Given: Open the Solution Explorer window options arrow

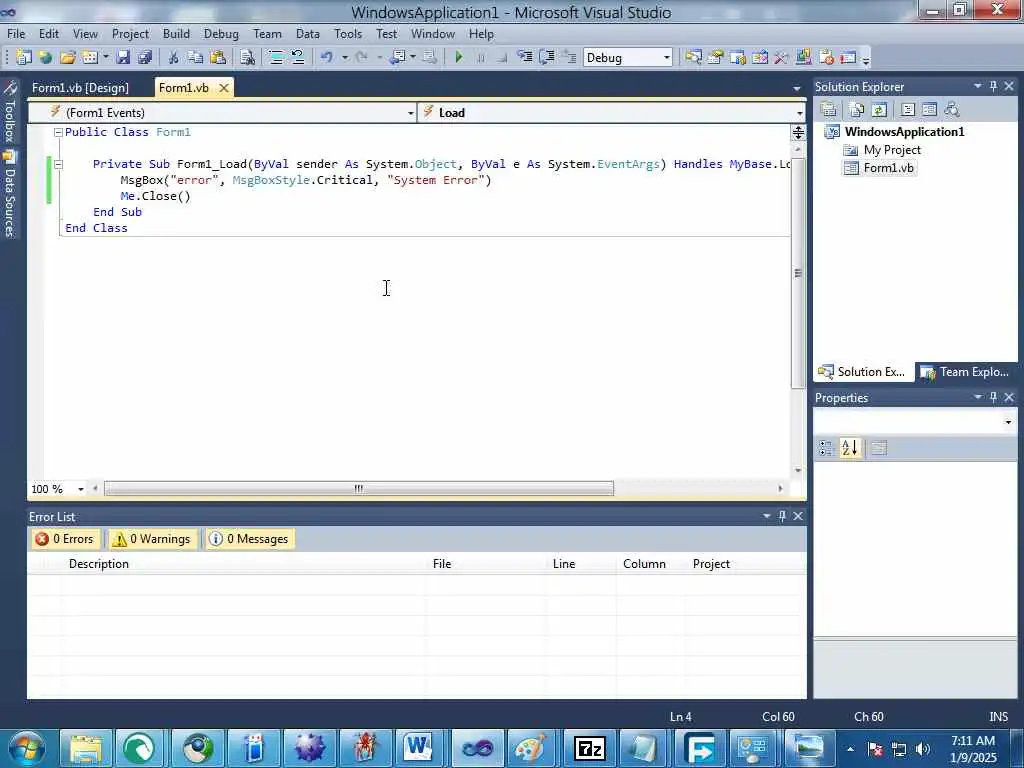Looking at the screenshot, I should click(x=978, y=86).
